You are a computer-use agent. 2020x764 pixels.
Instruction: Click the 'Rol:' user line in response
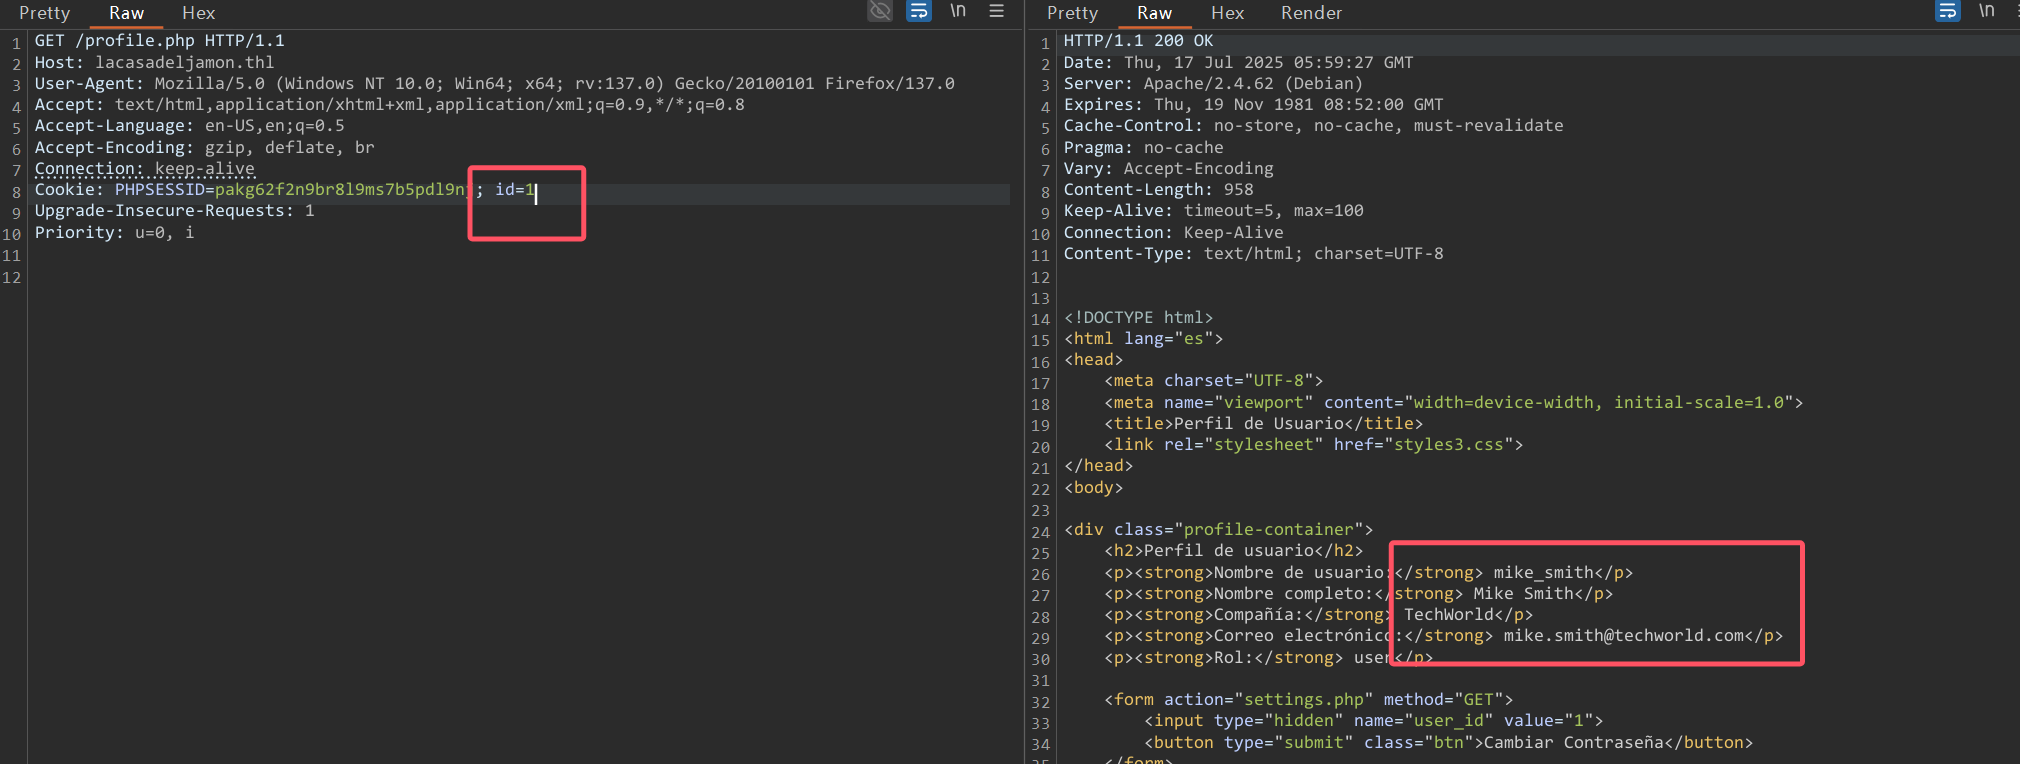(x=1269, y=658)
